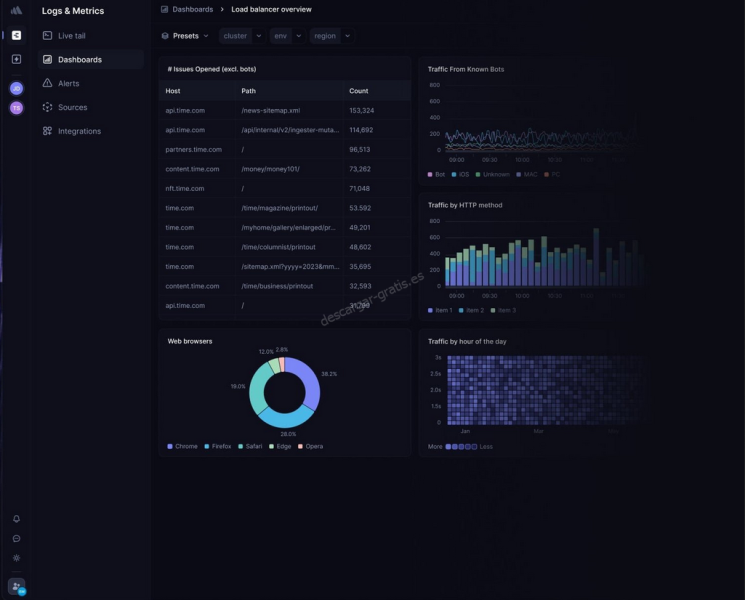
Task: Click the Dashboards breadcrumb link
Action: pyautogui.click(x=192, y=9)
